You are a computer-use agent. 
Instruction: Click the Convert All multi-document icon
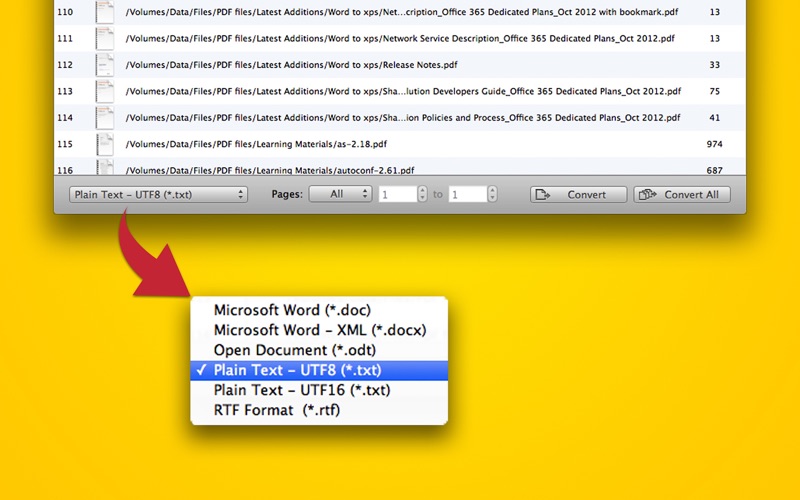click(647, 194)
